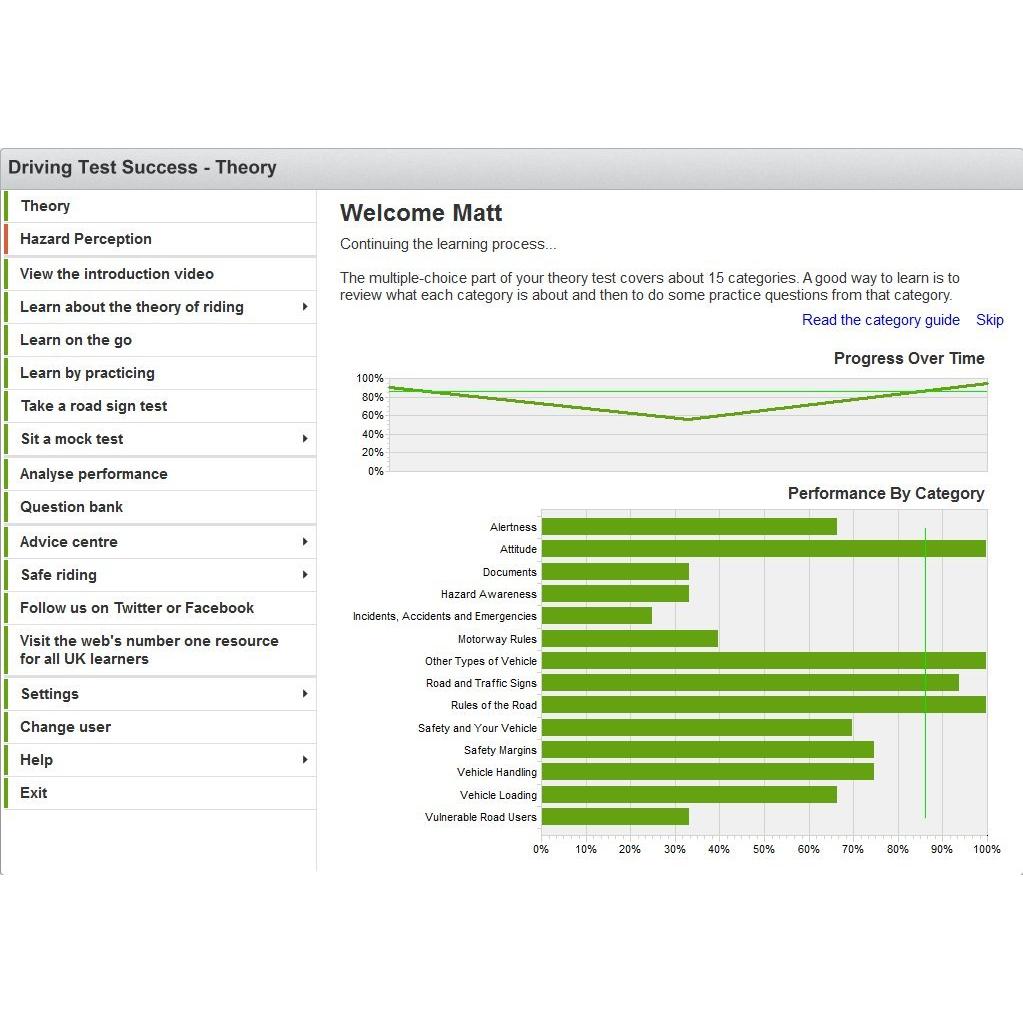
Task: Click Exit in the sidebar
Action: coord(160,793)
